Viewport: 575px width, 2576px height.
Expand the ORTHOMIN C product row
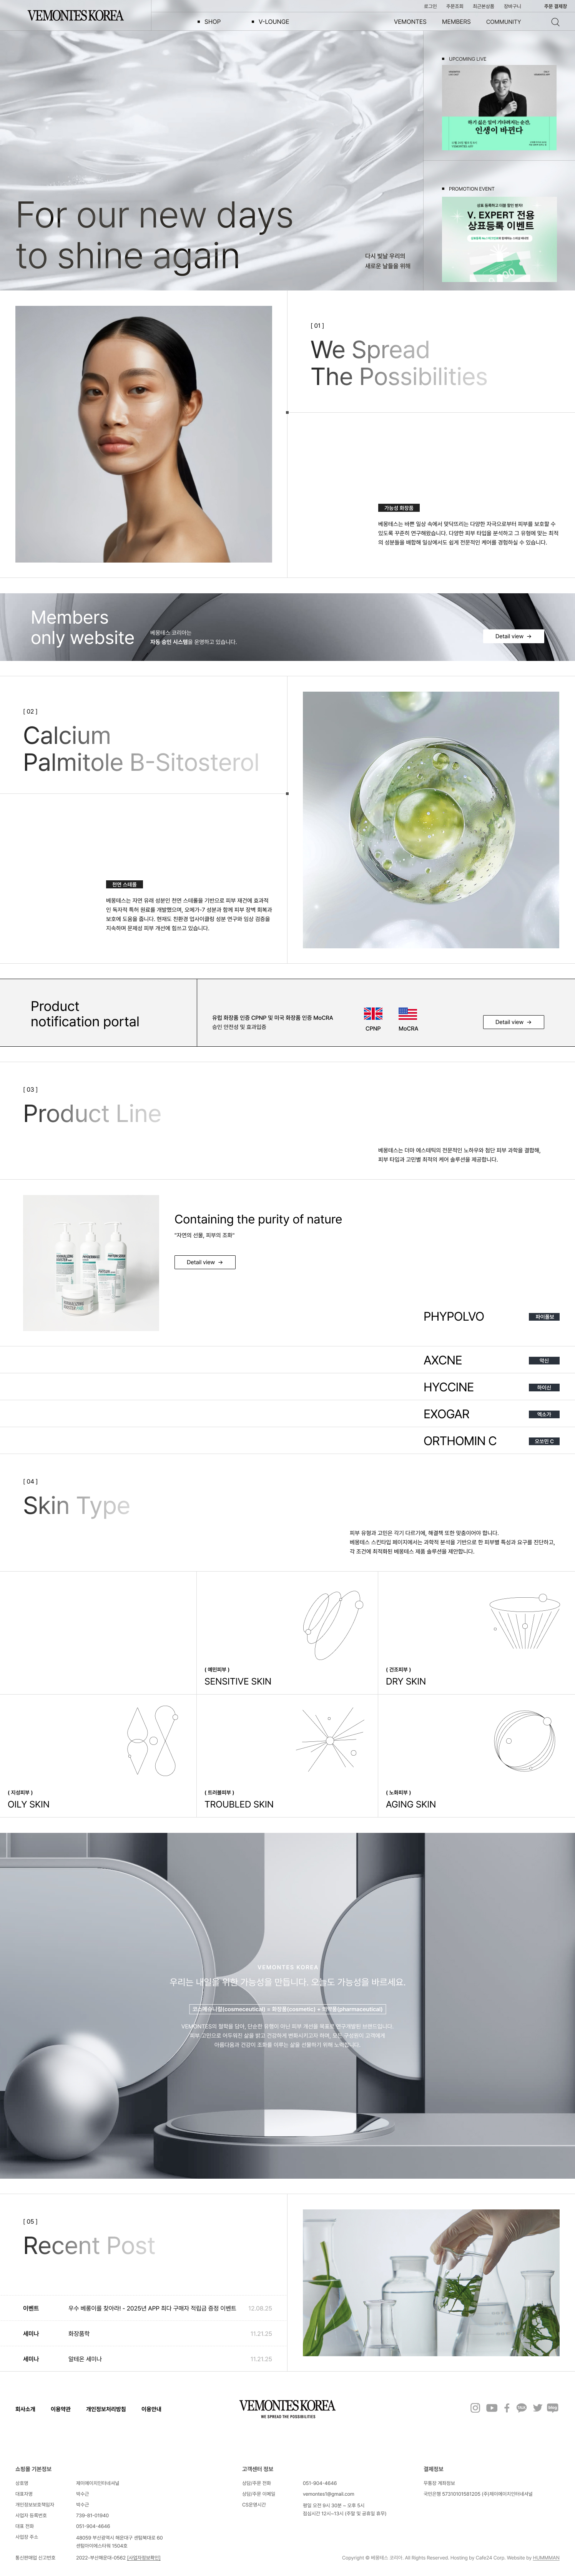(460, 1441)
